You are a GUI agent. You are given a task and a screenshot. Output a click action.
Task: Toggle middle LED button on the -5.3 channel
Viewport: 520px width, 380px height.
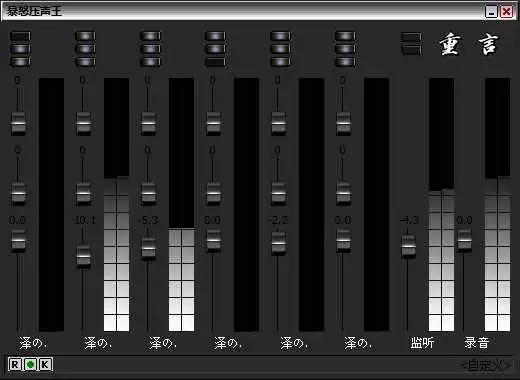pyautogui.click(x=150, y=49)
